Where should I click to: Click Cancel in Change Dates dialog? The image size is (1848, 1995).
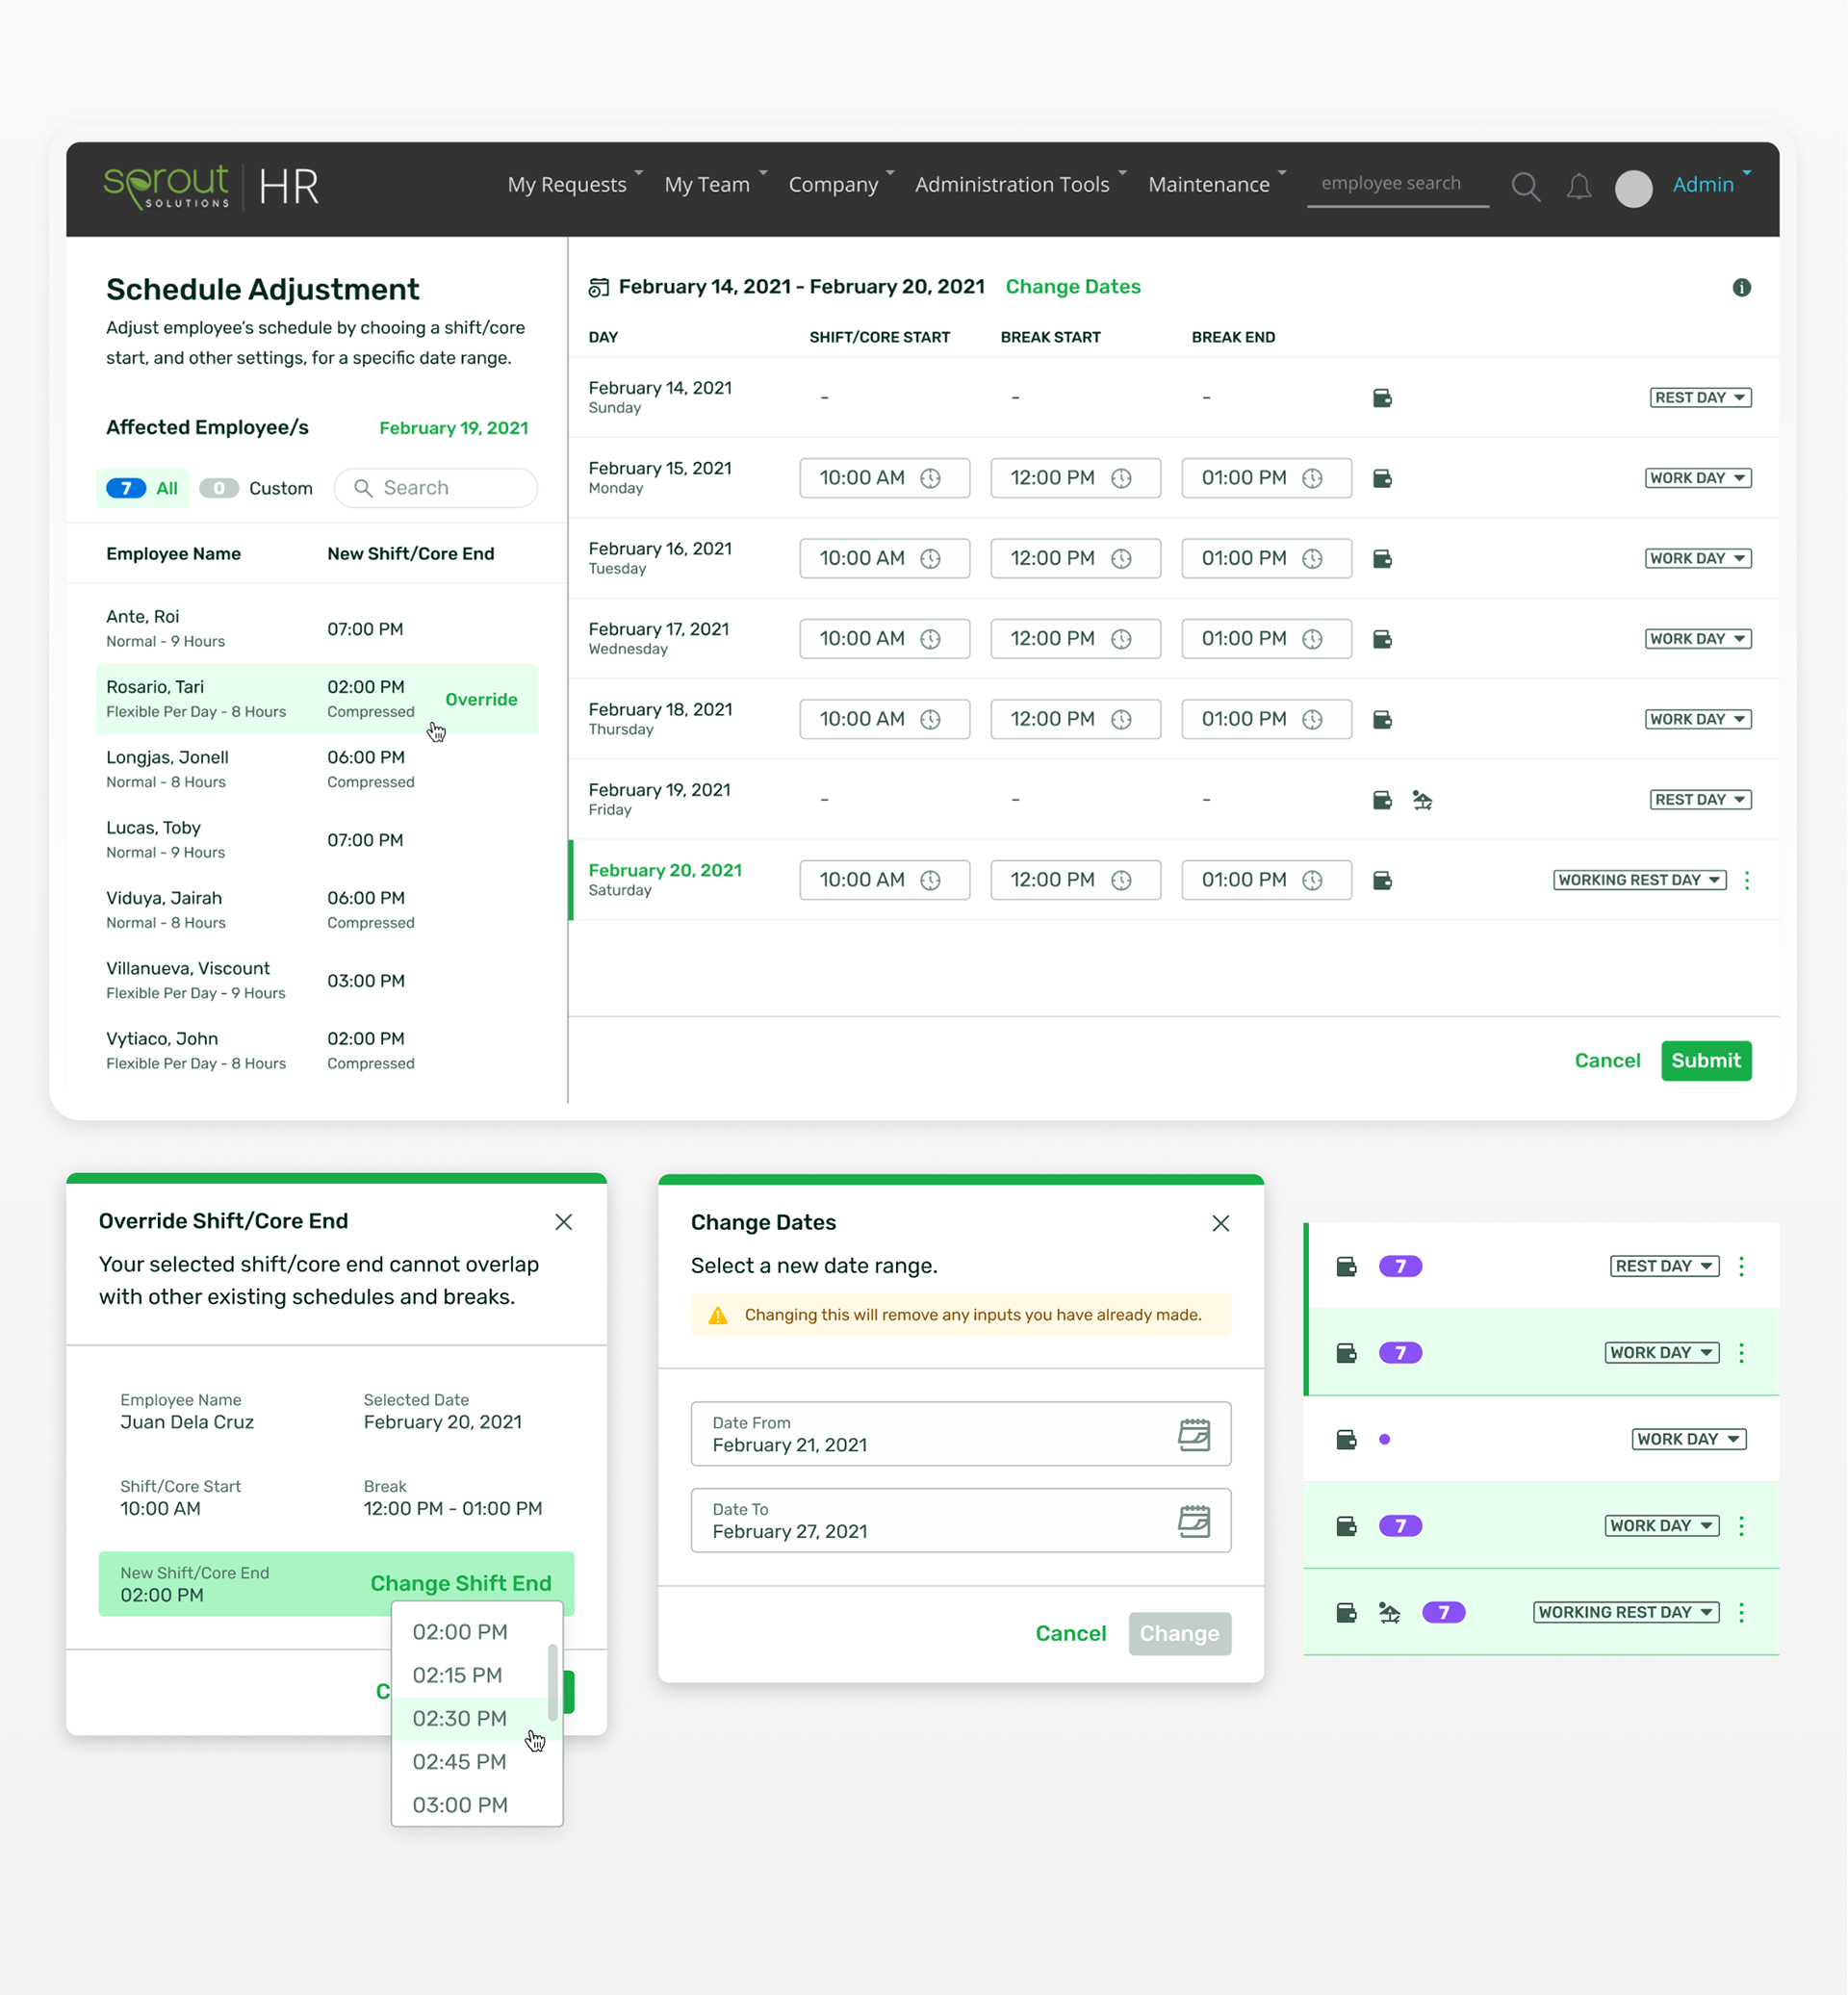(1070, 1633)
